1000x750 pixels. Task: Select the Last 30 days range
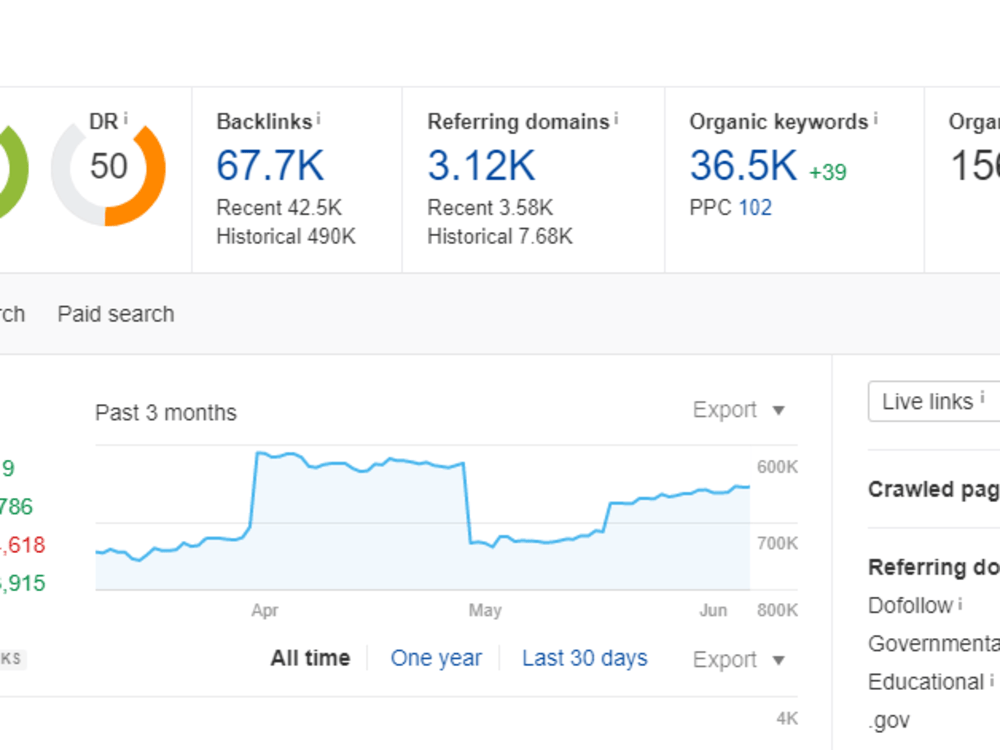tap(585, 658)
